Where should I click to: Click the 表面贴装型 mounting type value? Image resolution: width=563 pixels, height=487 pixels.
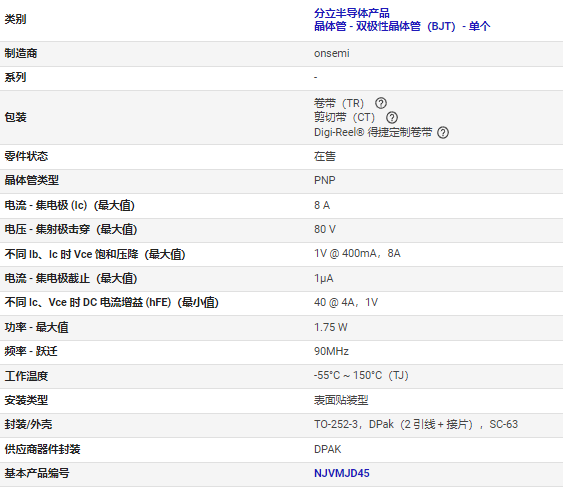pos(341,400)
